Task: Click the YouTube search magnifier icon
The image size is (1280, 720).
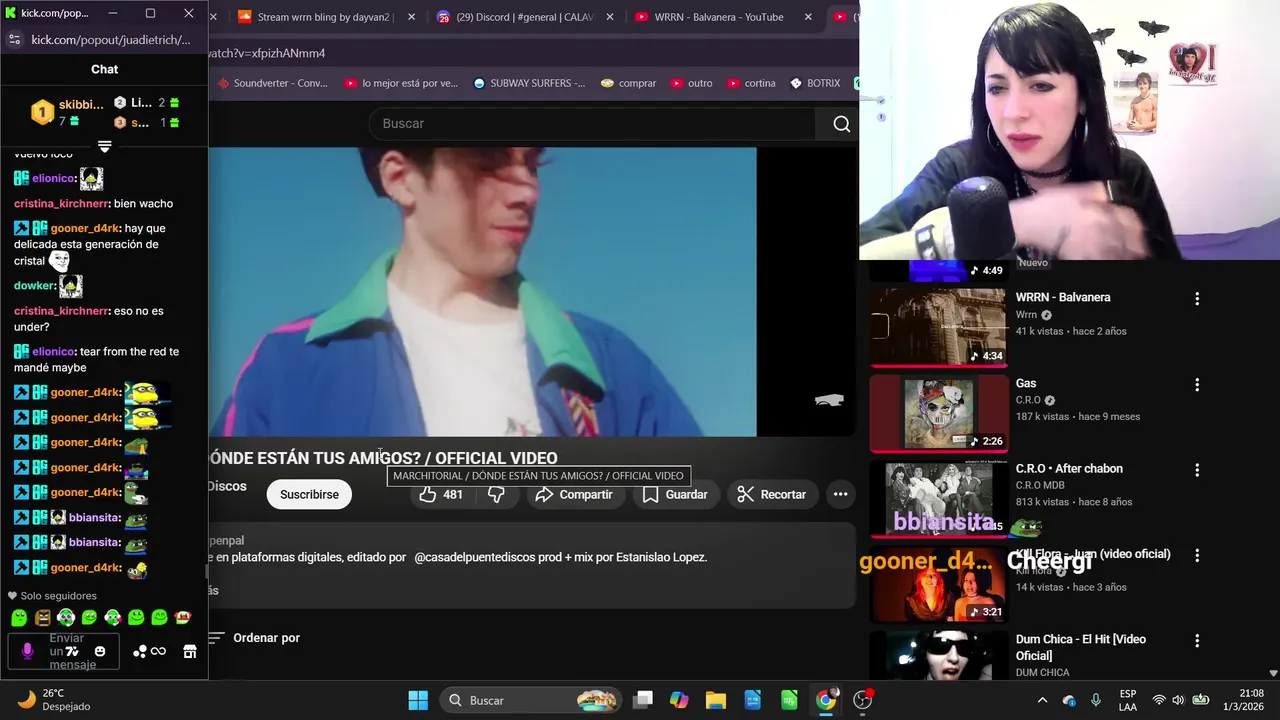Action: click(x=841, y=124)
